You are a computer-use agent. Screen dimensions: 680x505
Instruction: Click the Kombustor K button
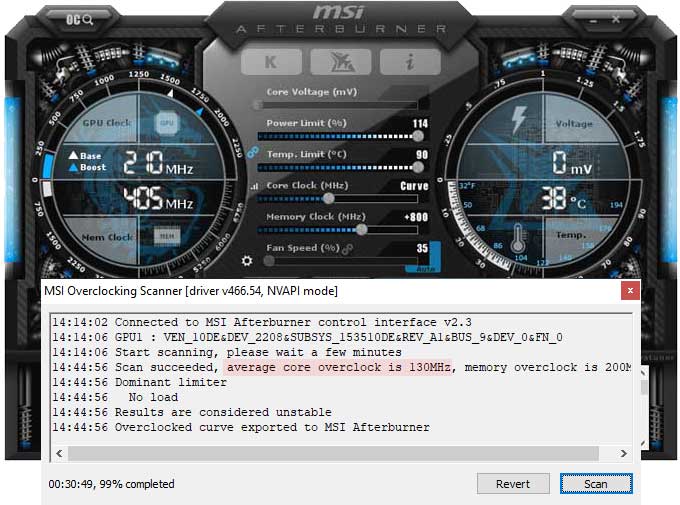[271, 62]
